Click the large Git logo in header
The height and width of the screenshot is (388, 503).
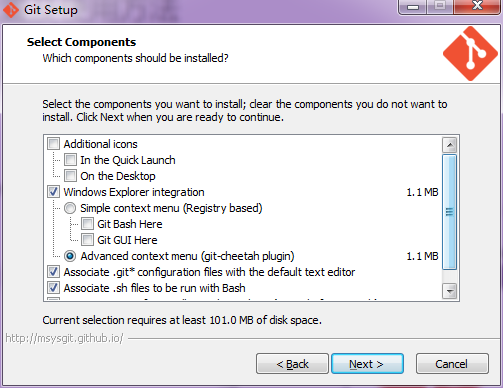(x=470, y=54)
